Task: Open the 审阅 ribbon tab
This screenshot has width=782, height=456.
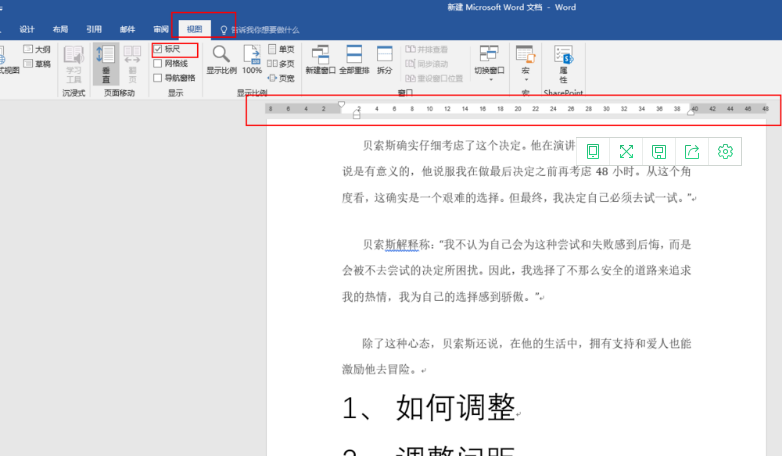Action: coord(161,29)
